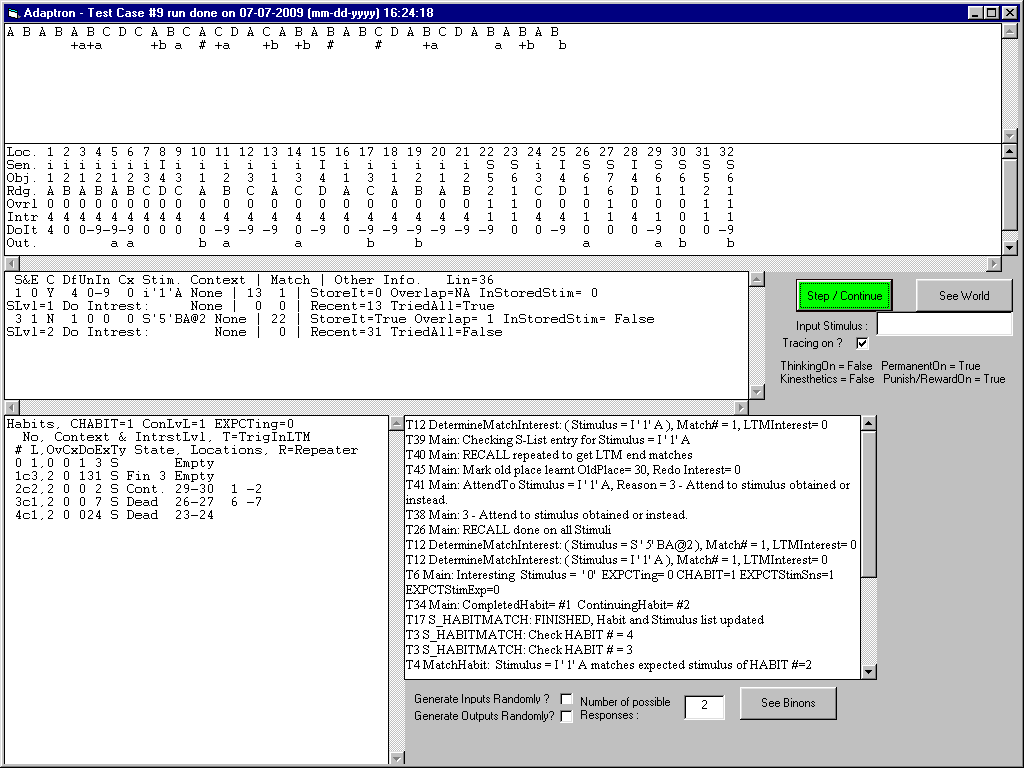Click the T12 line with Stimulus S'5'BA@2
The image size is (1024, 768).
click(x=631, y=545)
